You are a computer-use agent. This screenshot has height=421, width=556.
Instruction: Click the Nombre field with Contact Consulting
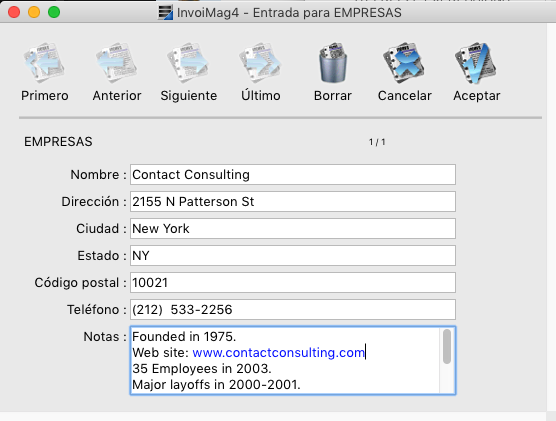pyautogui.click(x=293, y=175)
